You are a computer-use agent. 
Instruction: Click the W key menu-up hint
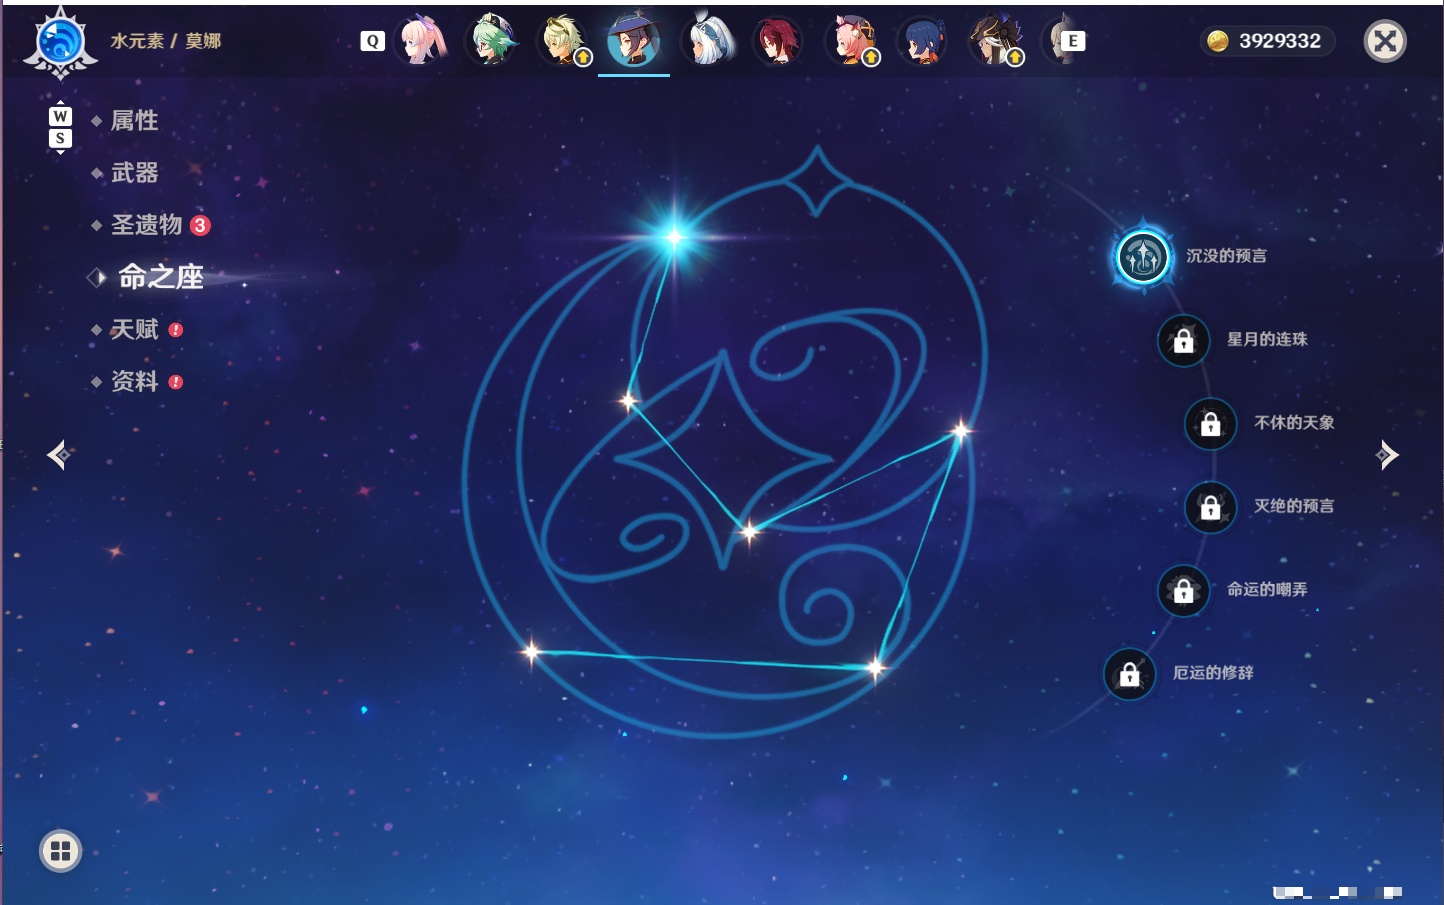[60, 115]
